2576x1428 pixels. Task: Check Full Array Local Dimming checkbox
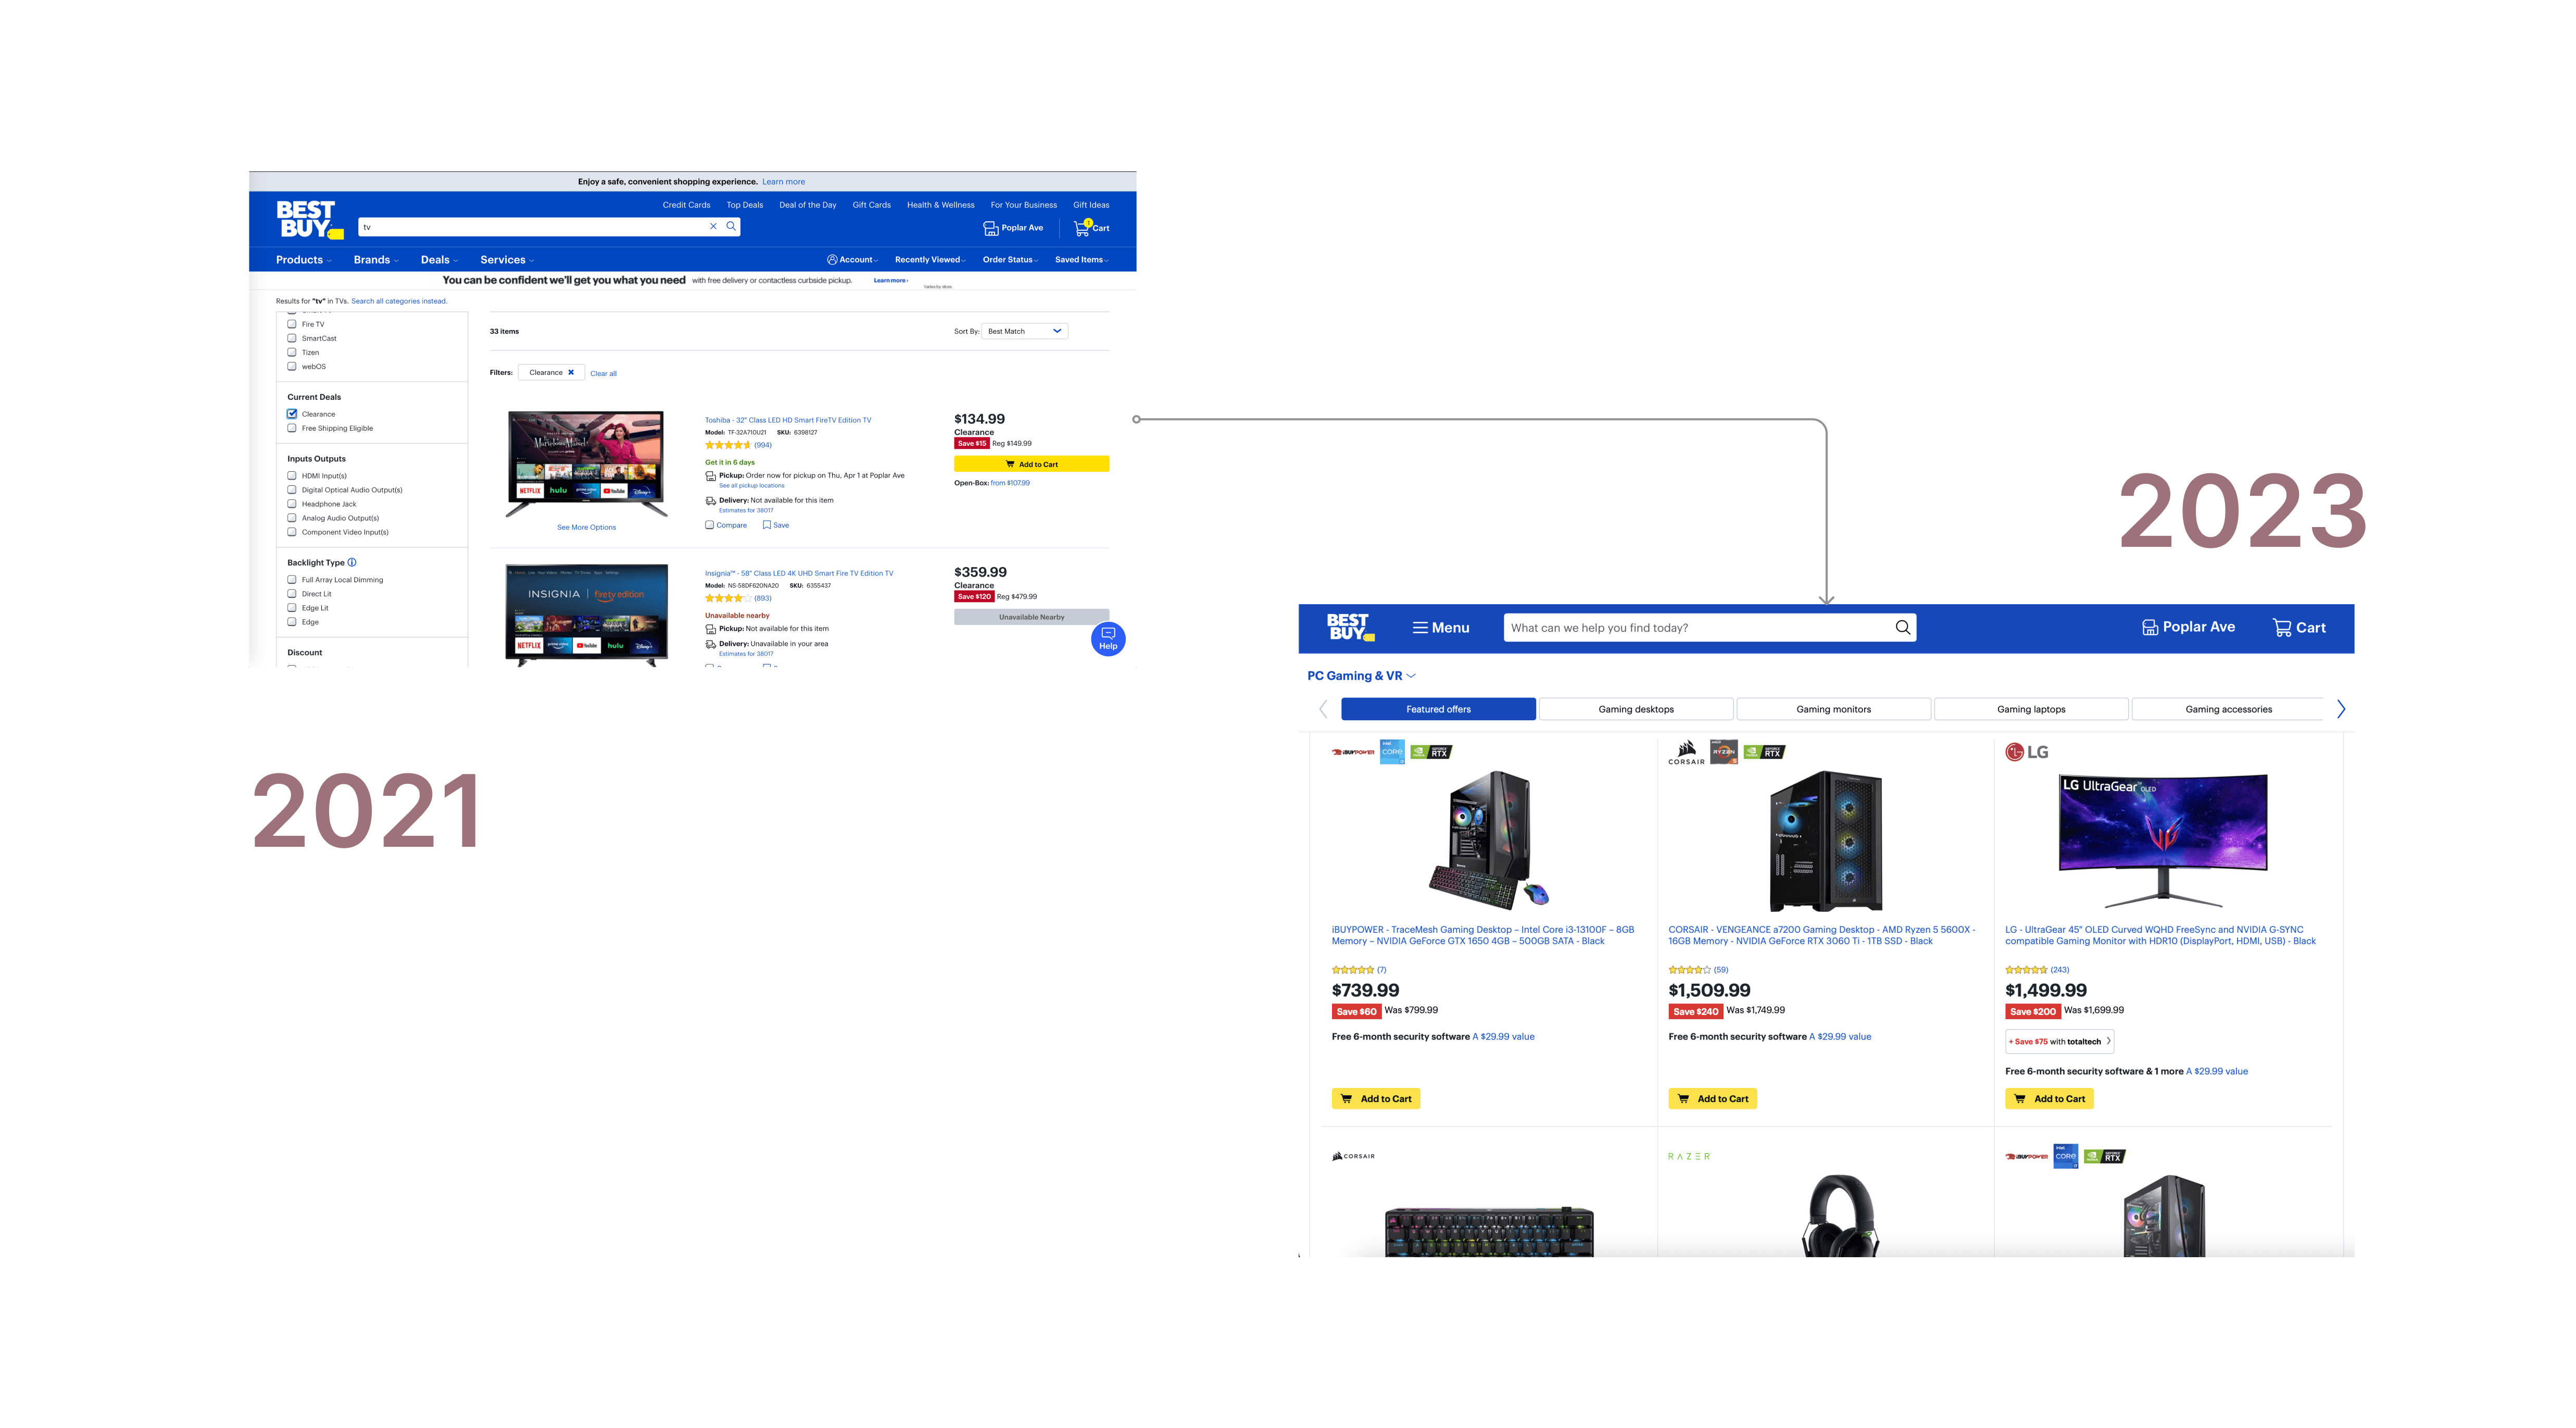[x=292, y=580]
